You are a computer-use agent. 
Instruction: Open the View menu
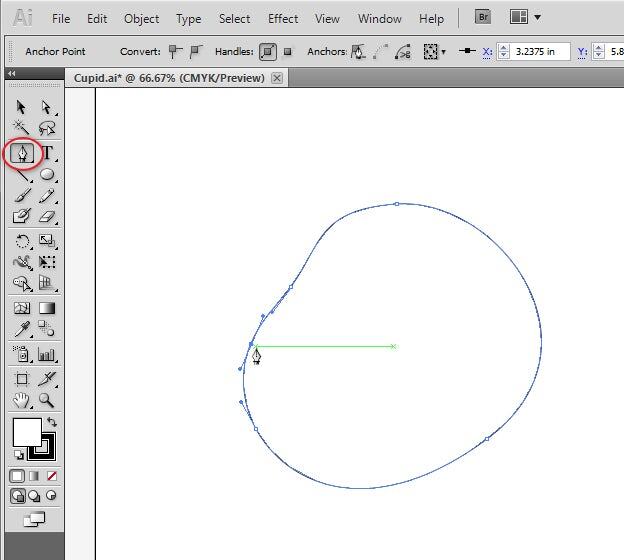coord(327,19)
